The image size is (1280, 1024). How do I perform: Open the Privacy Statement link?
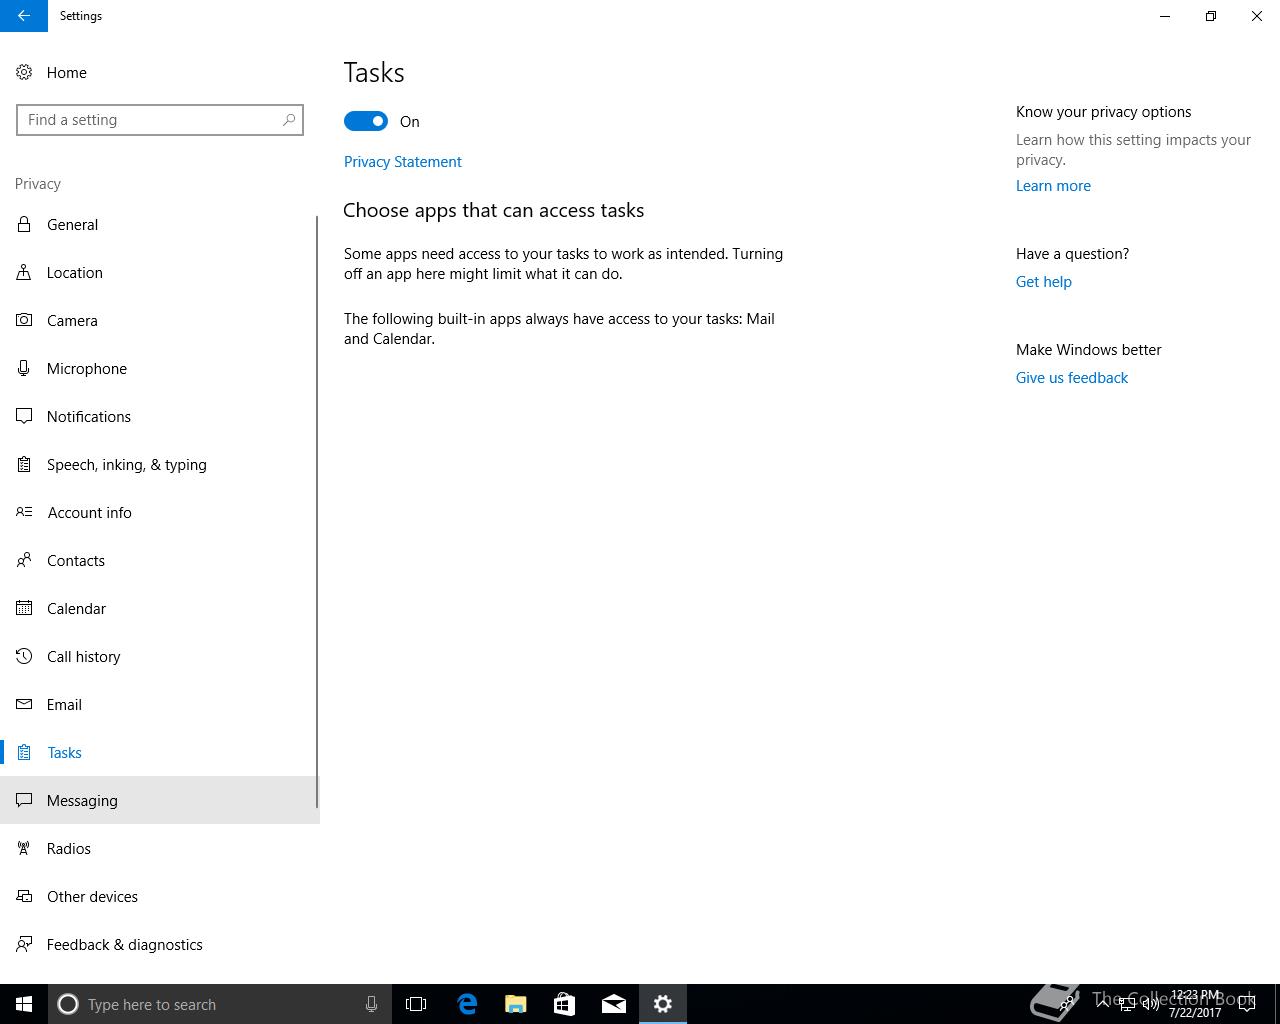[x=402, y=162]
